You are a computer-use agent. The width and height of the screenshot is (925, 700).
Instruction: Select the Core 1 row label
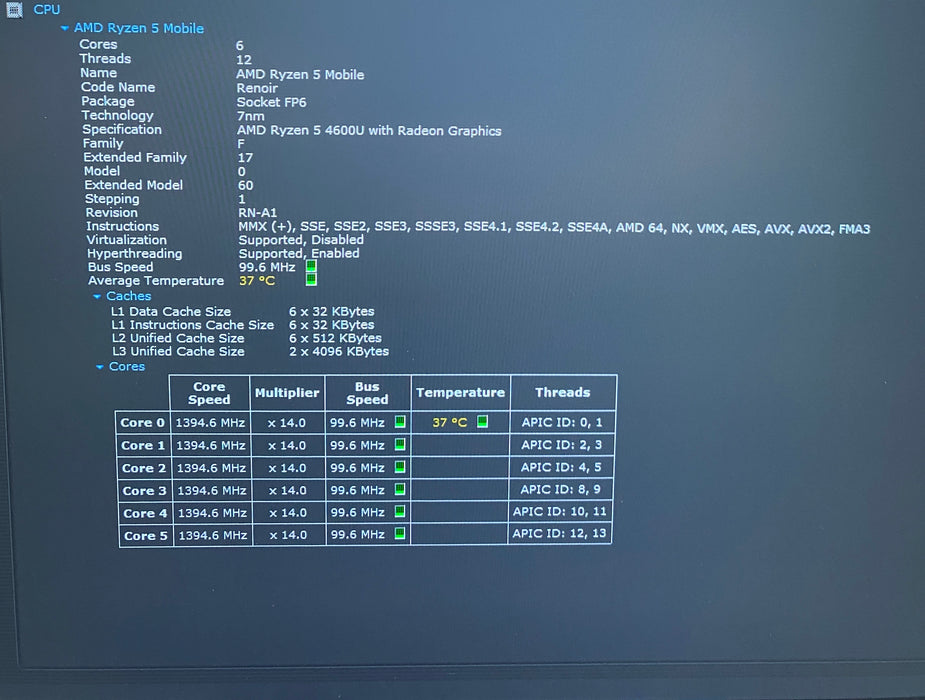[143, 446]
